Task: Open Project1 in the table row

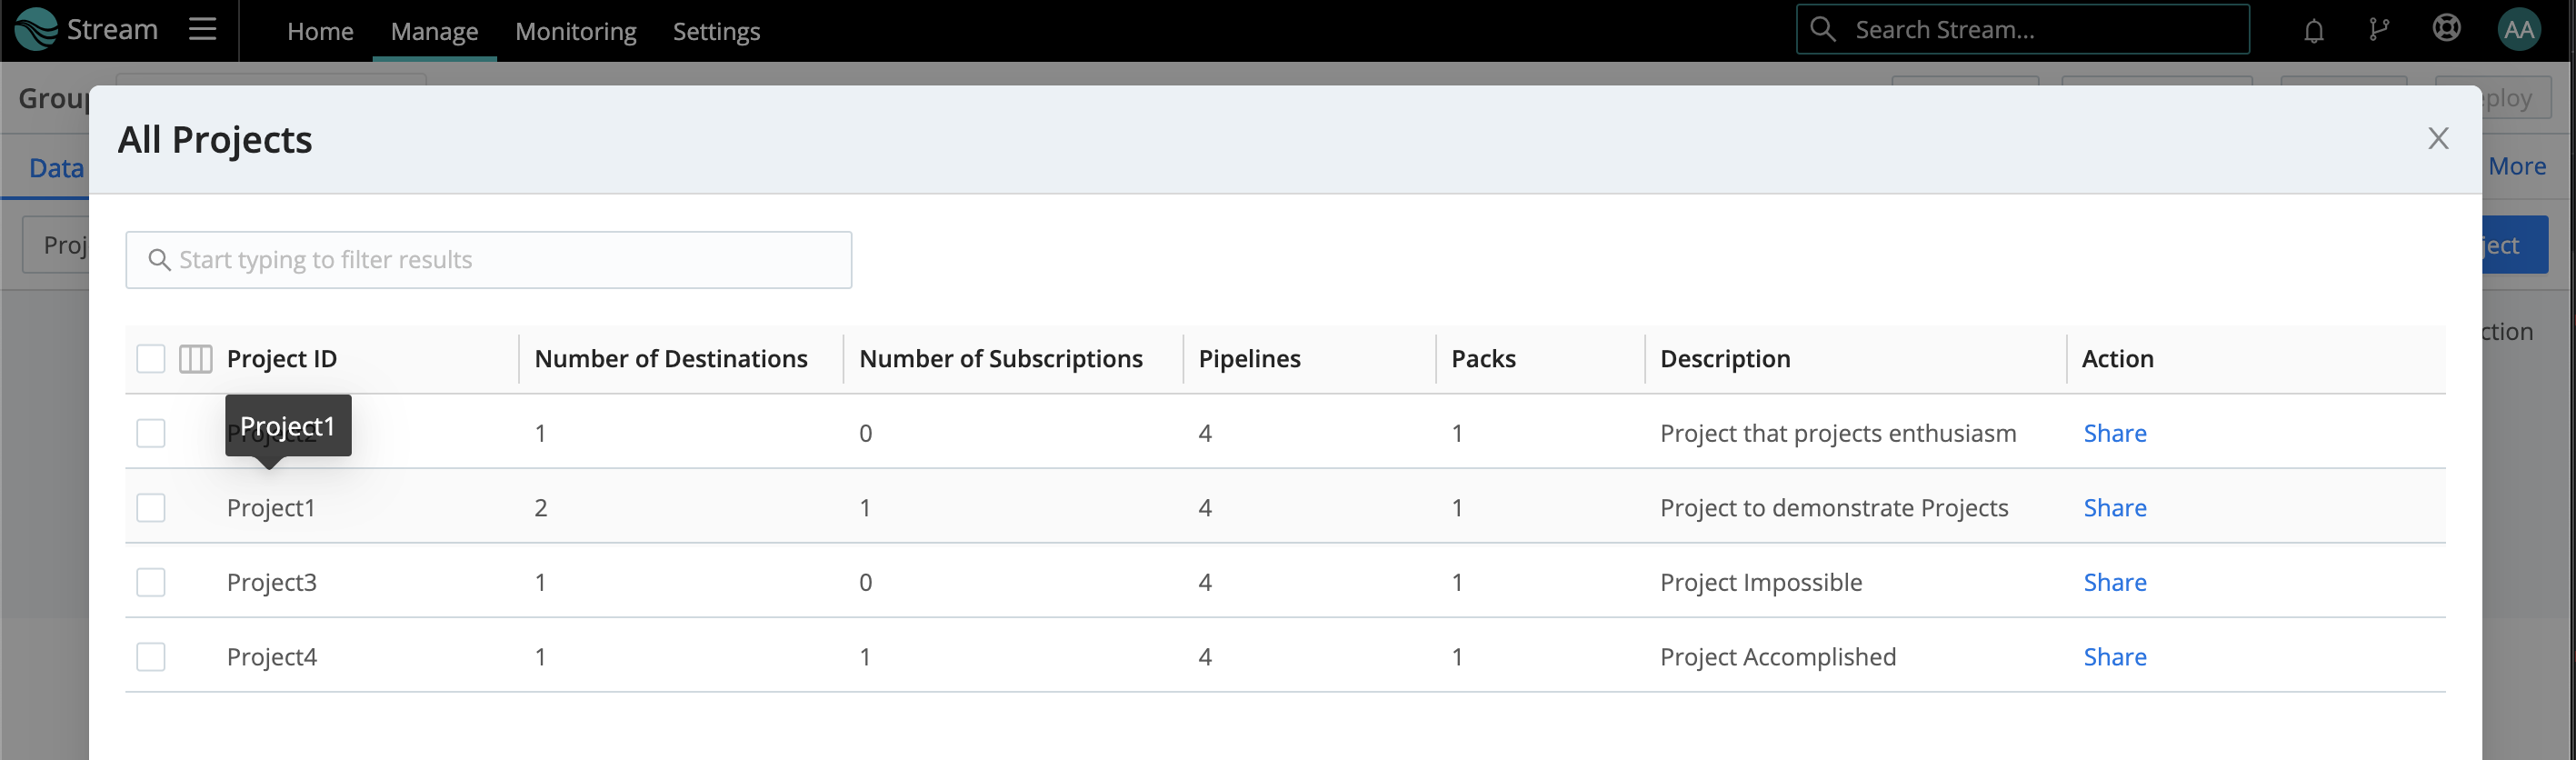Action: pos(271,508)
